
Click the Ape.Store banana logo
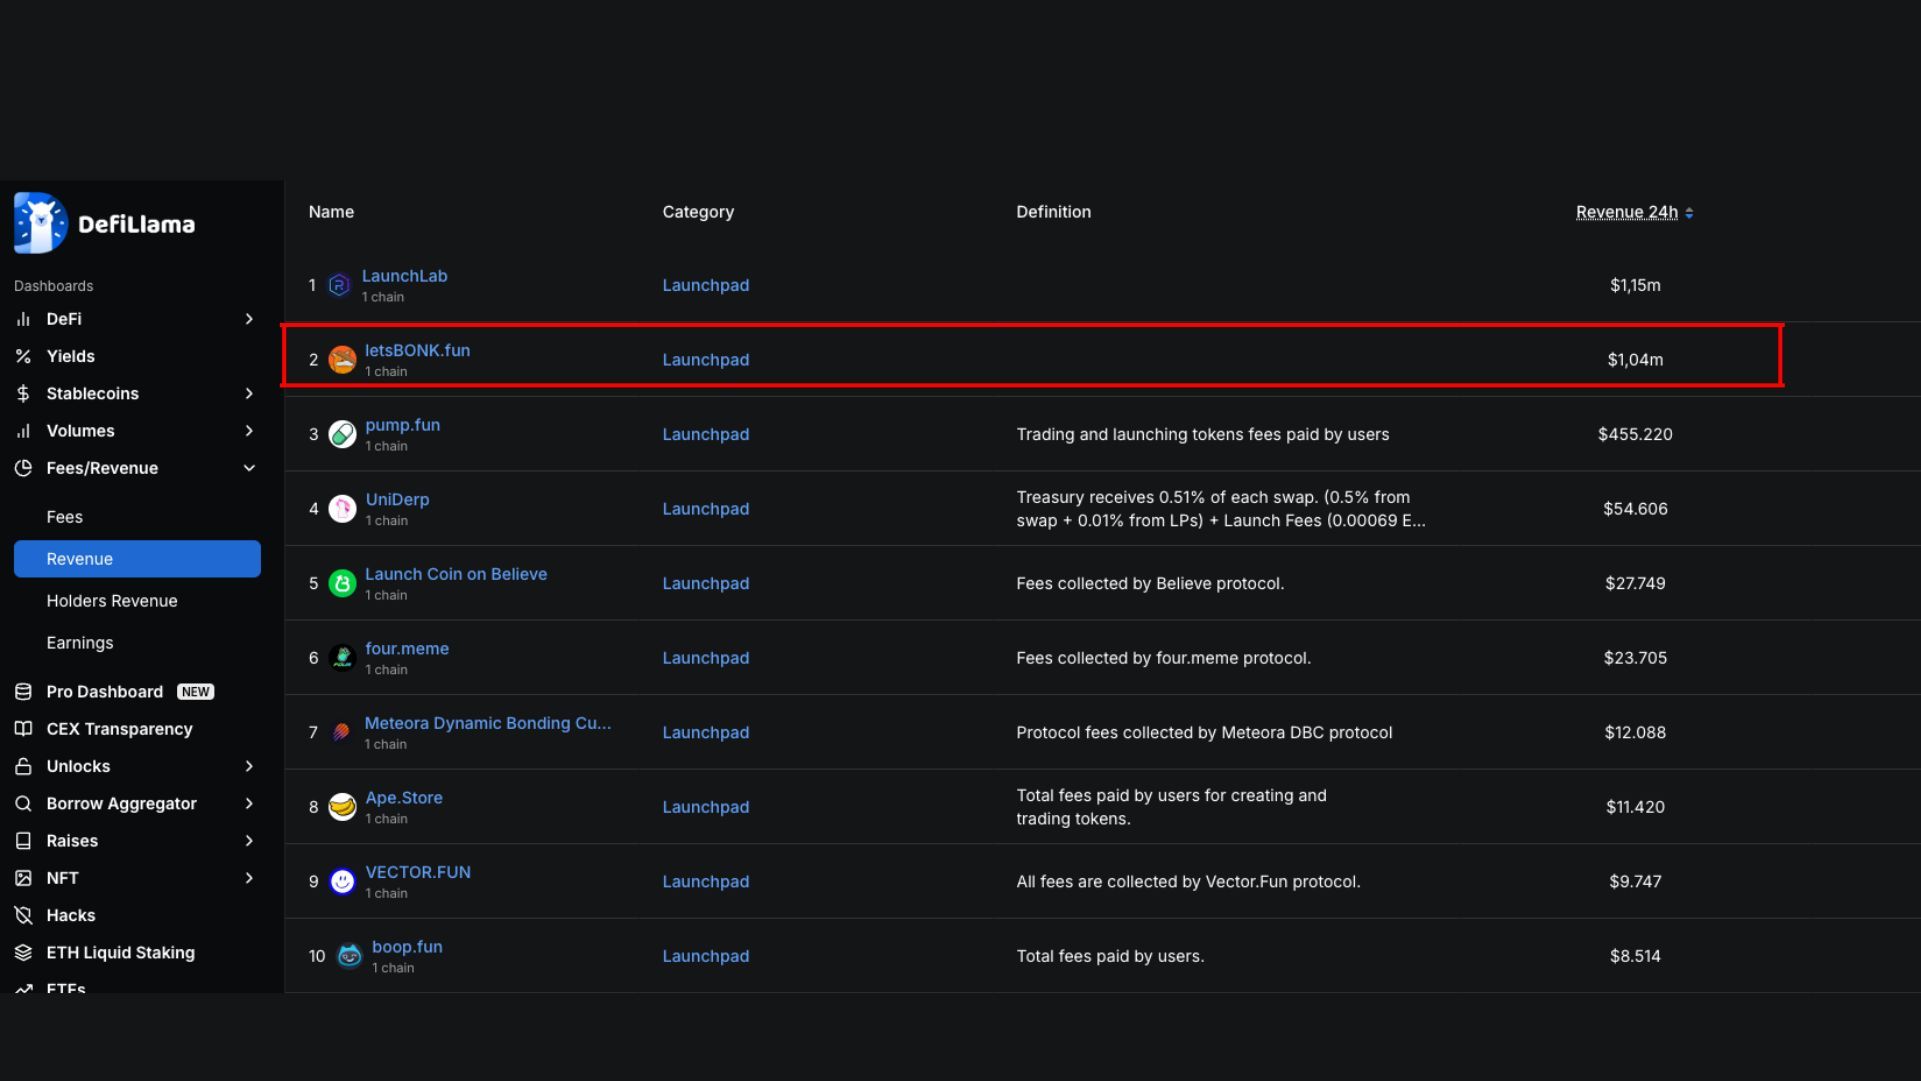[x=342, y=807]
